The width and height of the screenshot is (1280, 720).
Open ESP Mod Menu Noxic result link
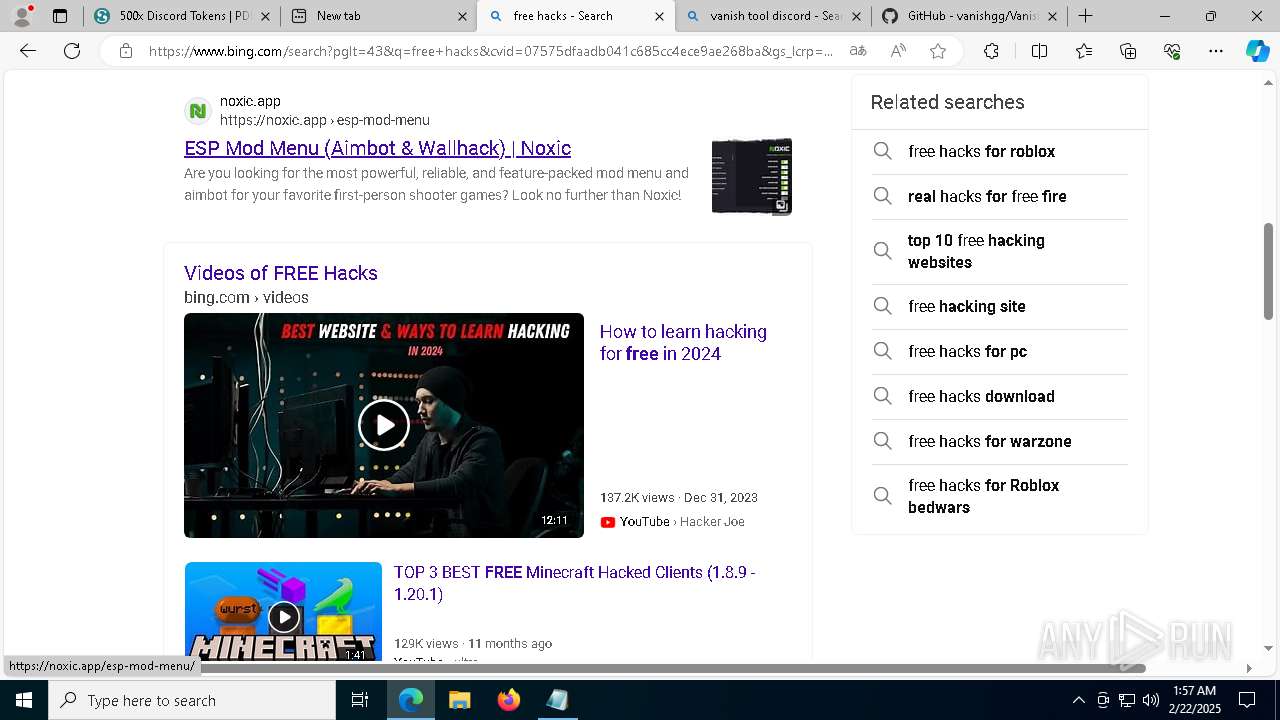[377, 148]
